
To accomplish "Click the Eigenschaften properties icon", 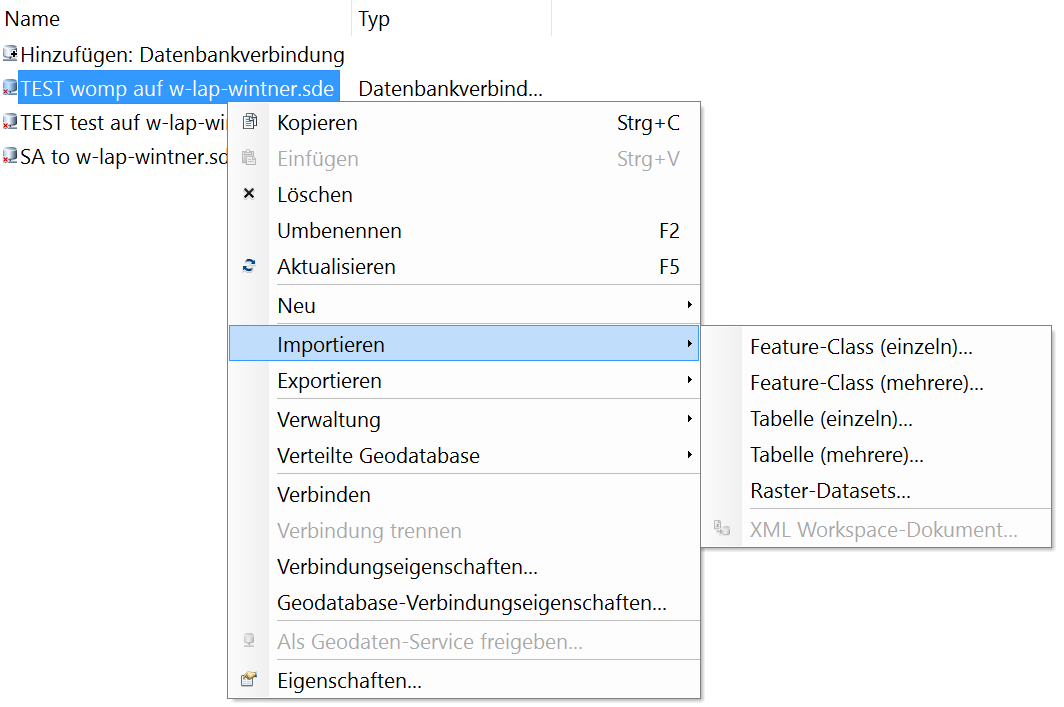I will click(x=249, y=678).
